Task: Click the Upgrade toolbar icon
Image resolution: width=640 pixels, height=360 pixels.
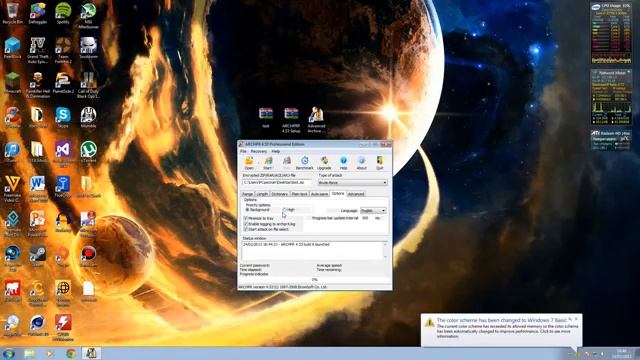Action: [324, 162]
